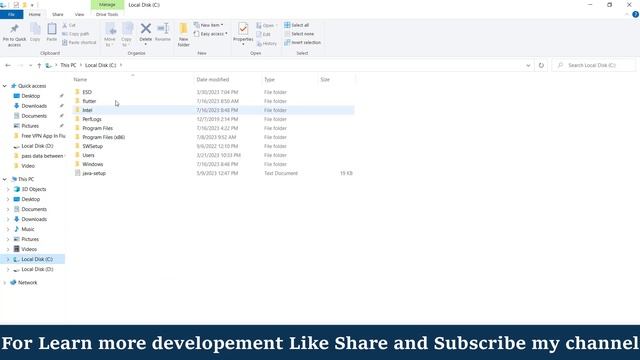Switch to Drive Tools tab
The width and height of the screenshot is (640, 360).
pyautogui.click(x=107, y=15)
